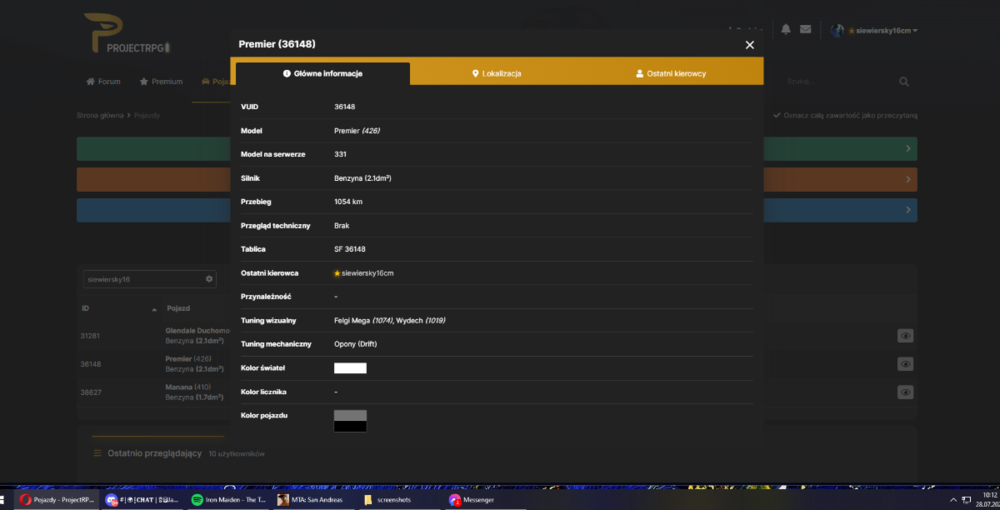The height and width of the screenshot is (510, 1000).
Task: Click VUID value 36148
Action: click(344, 106)
